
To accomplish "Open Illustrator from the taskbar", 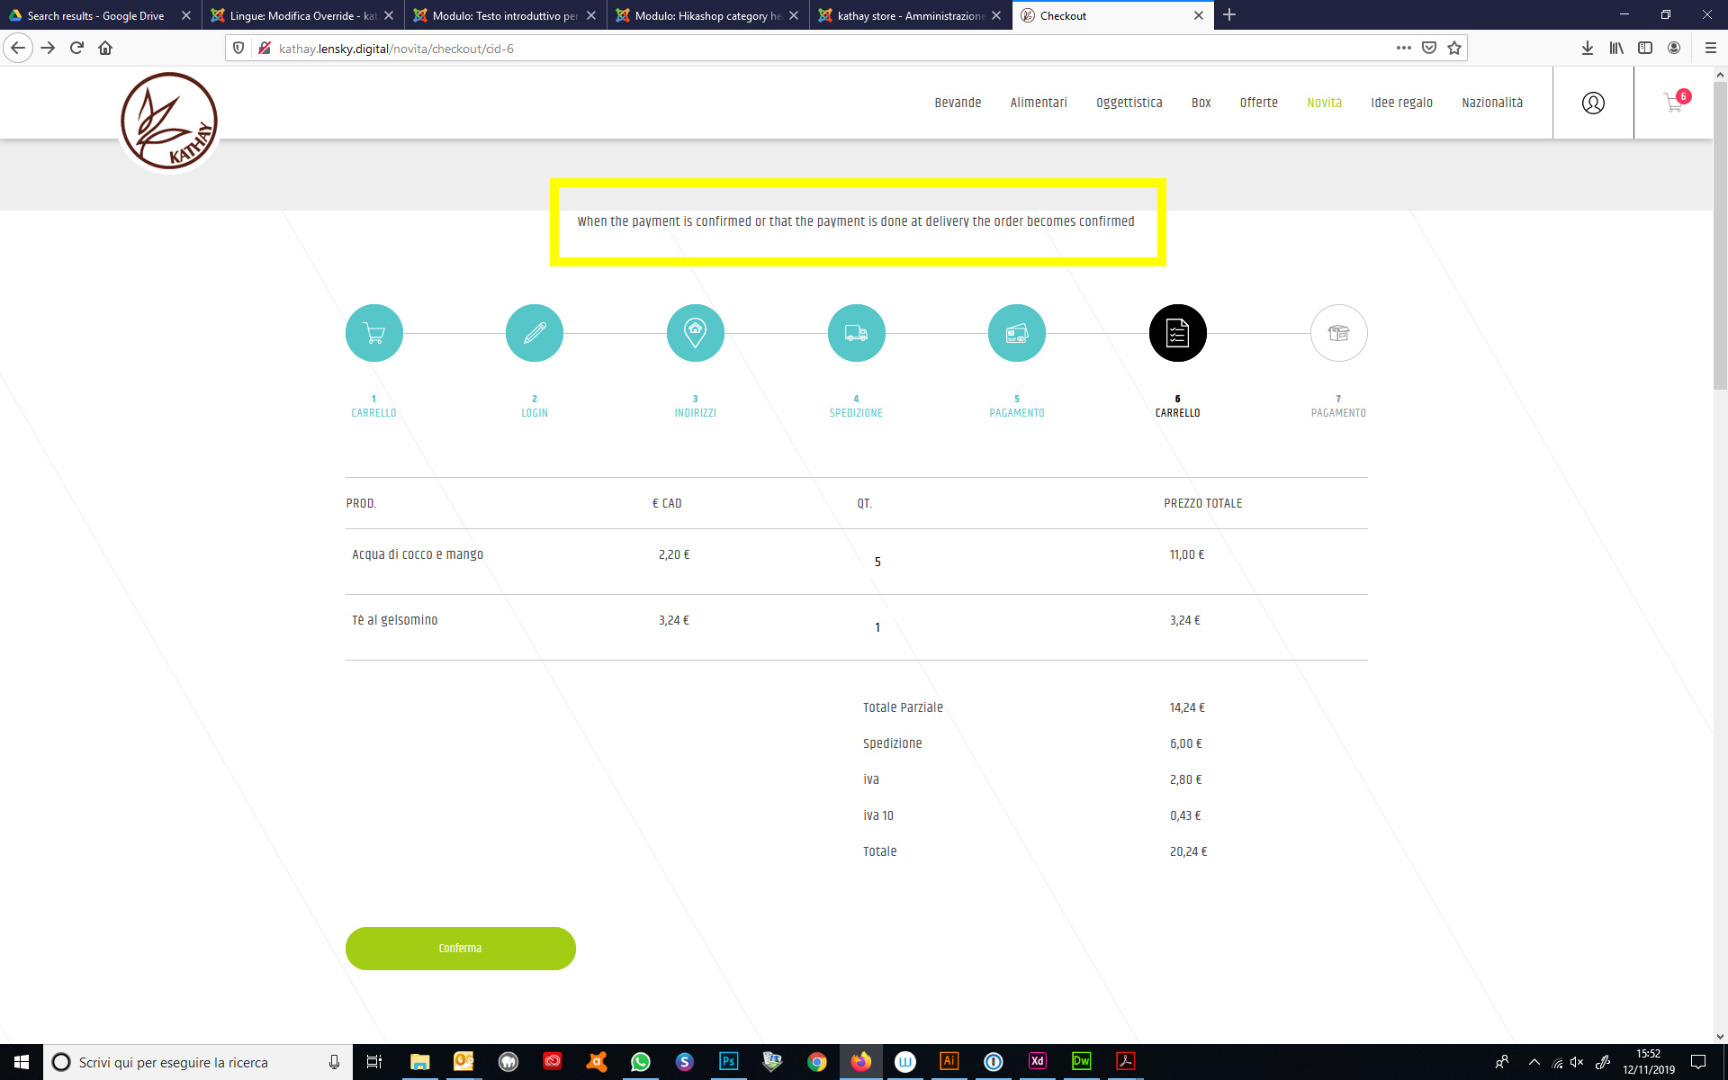I will click(x=949, y=1062).
